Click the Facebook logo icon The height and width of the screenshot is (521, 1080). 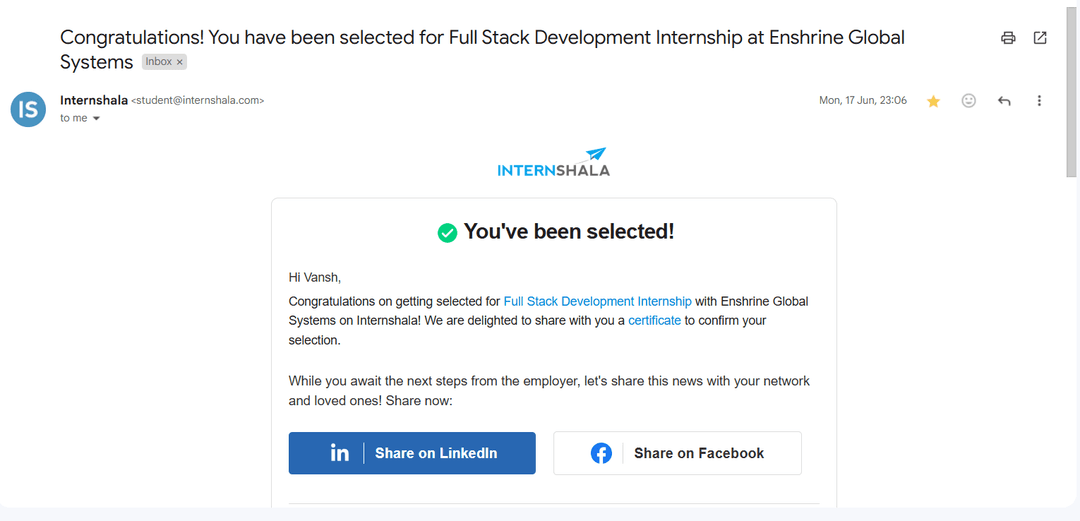(601, 453)
